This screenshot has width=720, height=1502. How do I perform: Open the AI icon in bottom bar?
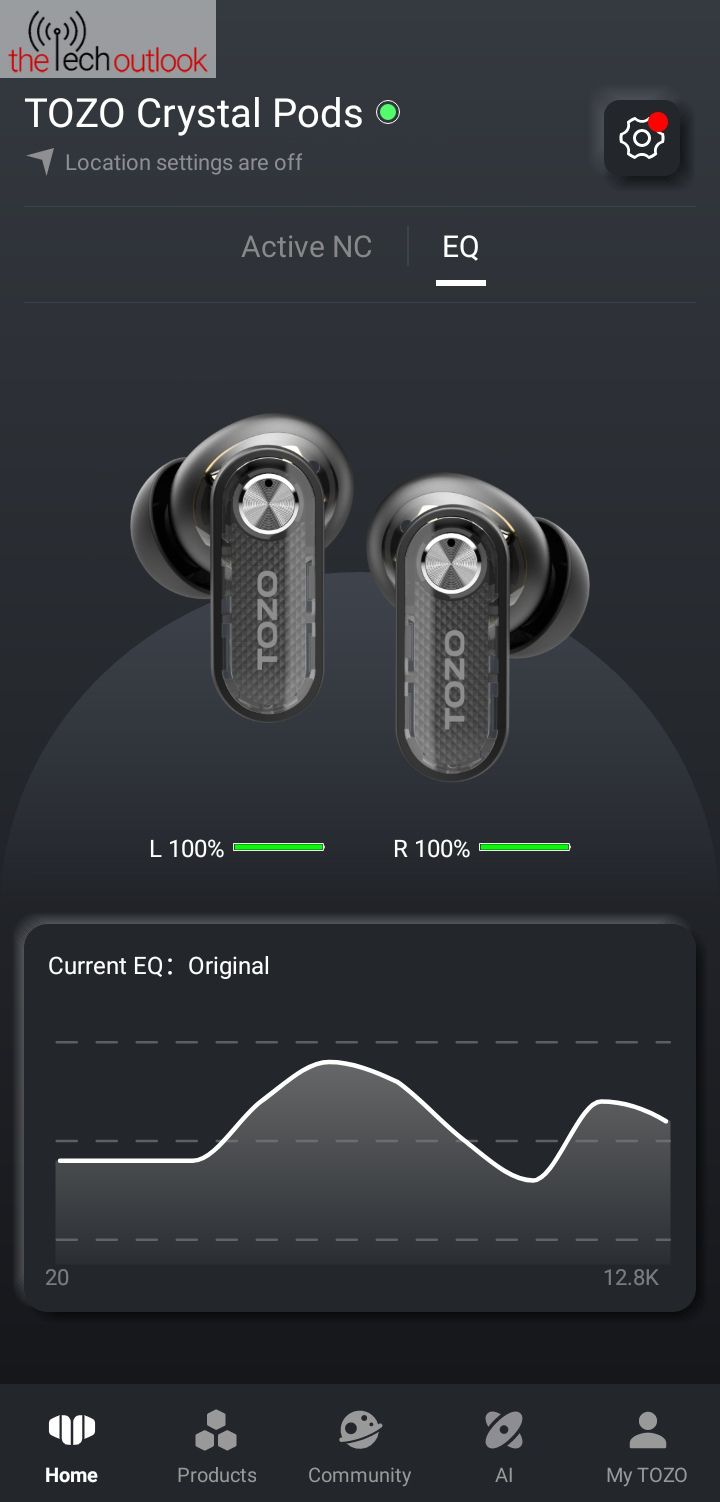(x=504, y=1430)
